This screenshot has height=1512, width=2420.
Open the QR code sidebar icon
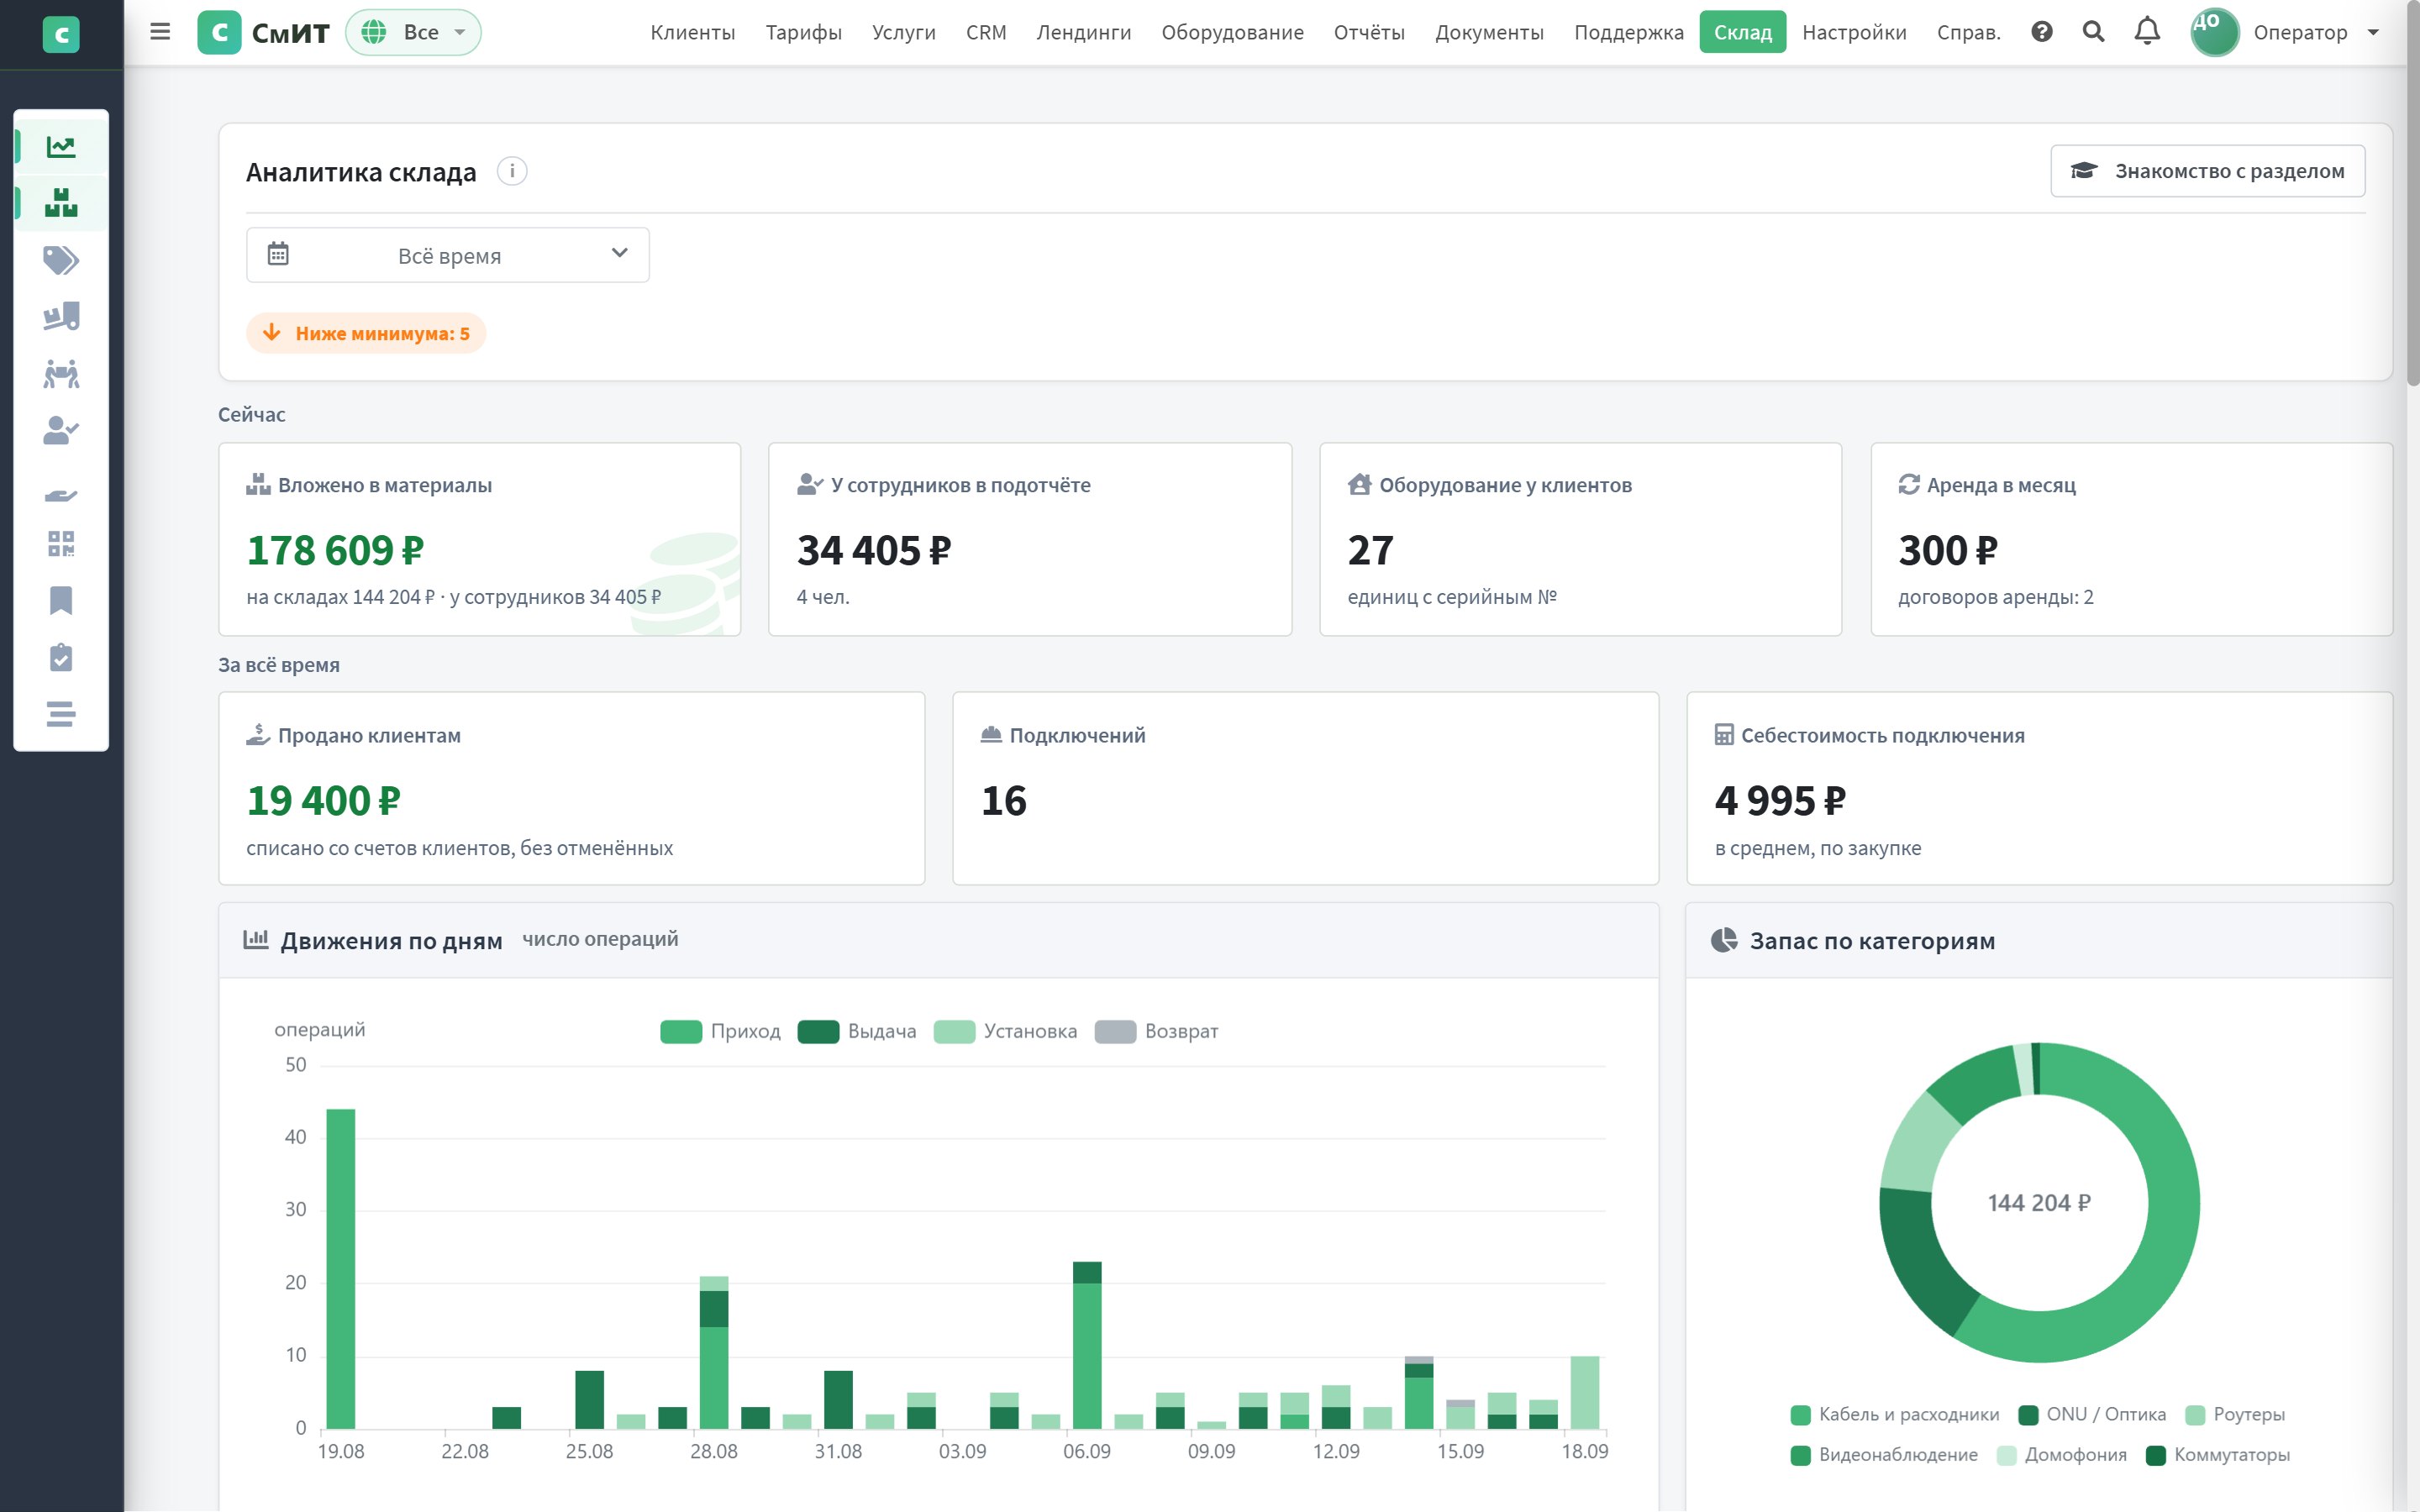[x=61, y=544]
